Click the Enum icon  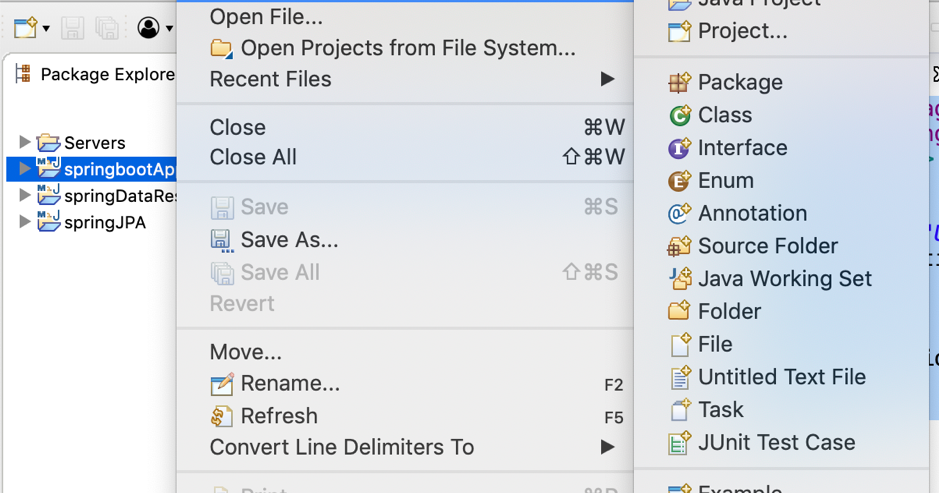pyautogui.click(x=680, y=181)
